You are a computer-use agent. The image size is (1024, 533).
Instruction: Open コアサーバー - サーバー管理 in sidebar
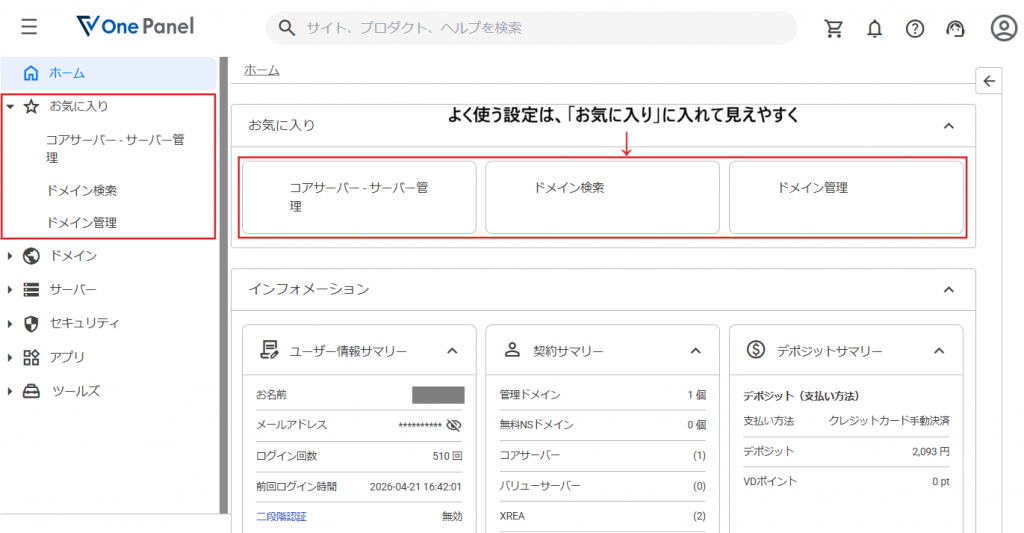[x=115, y=148]
